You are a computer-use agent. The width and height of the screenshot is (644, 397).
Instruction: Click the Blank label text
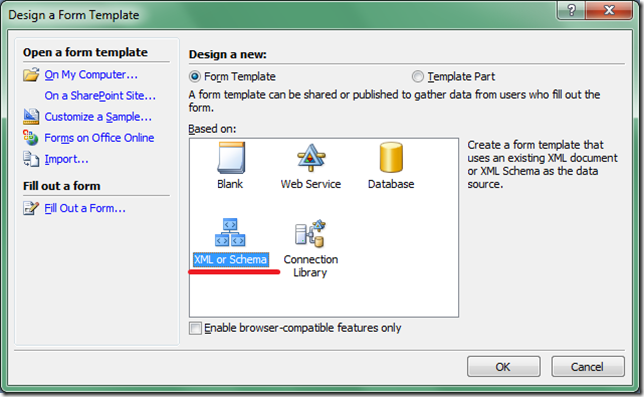point(230,184)
